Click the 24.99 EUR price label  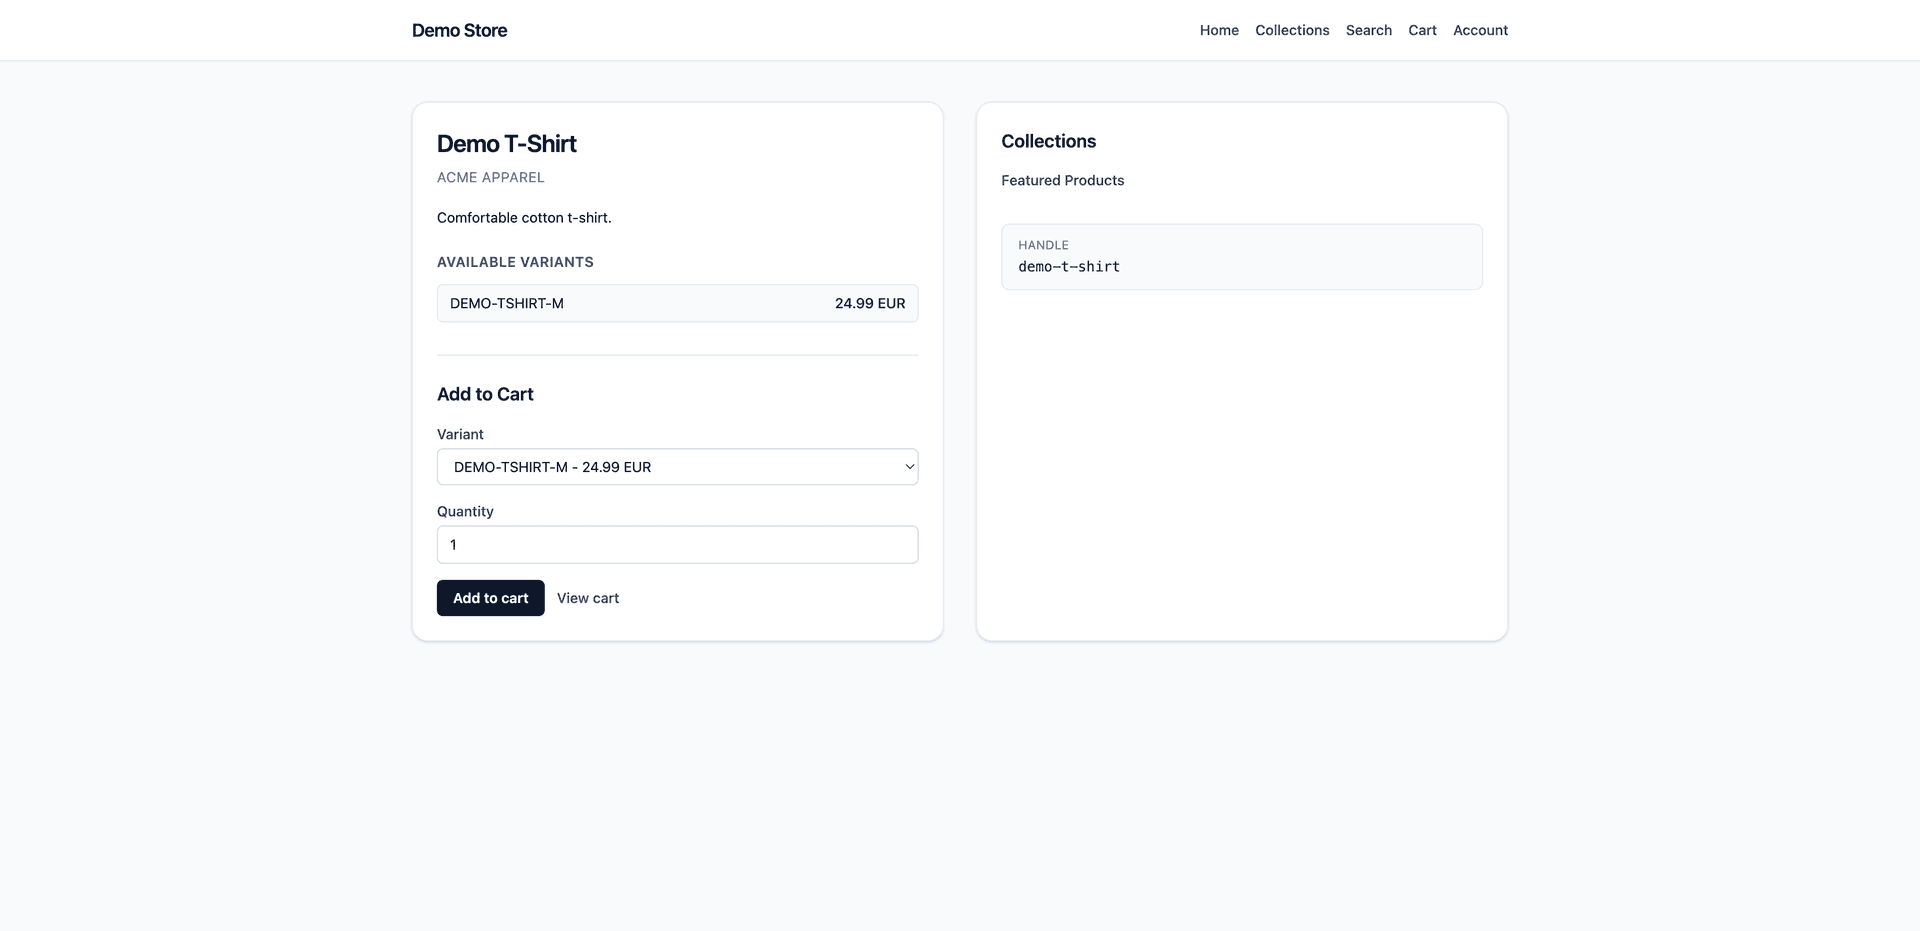click(x=870, y=303)
